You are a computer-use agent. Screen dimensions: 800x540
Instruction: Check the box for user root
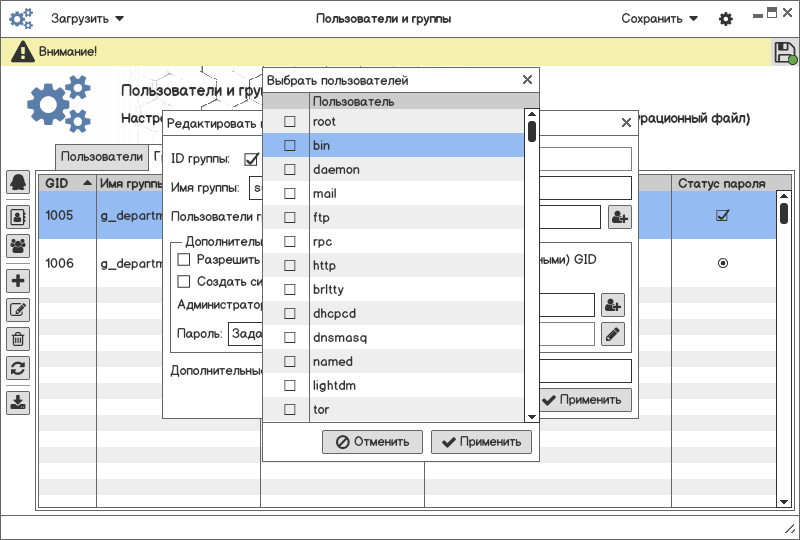pos(290,122)
